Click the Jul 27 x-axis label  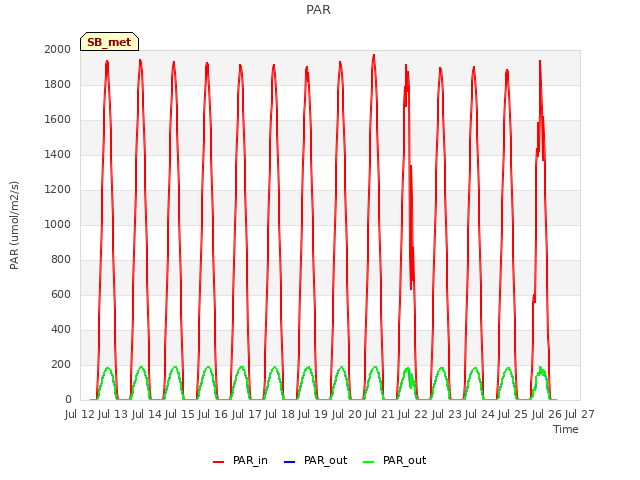[580, 414]
